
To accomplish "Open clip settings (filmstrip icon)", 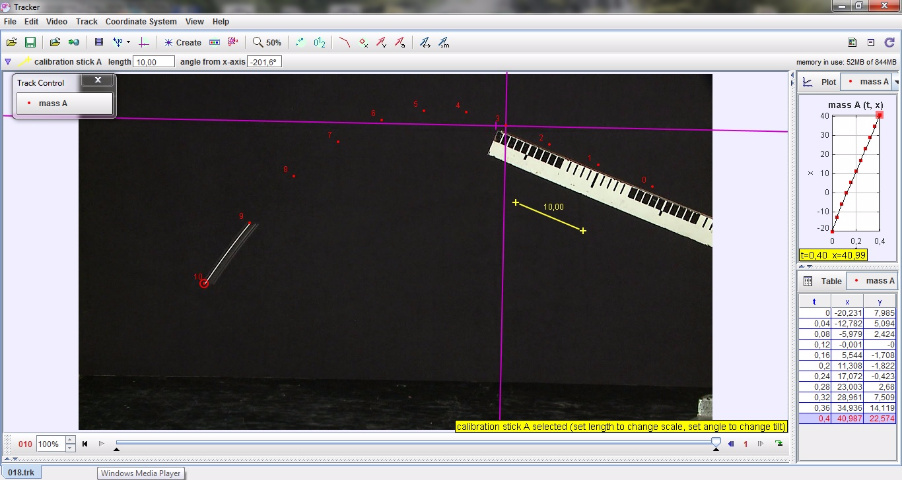I will click(x=99, y=43).
